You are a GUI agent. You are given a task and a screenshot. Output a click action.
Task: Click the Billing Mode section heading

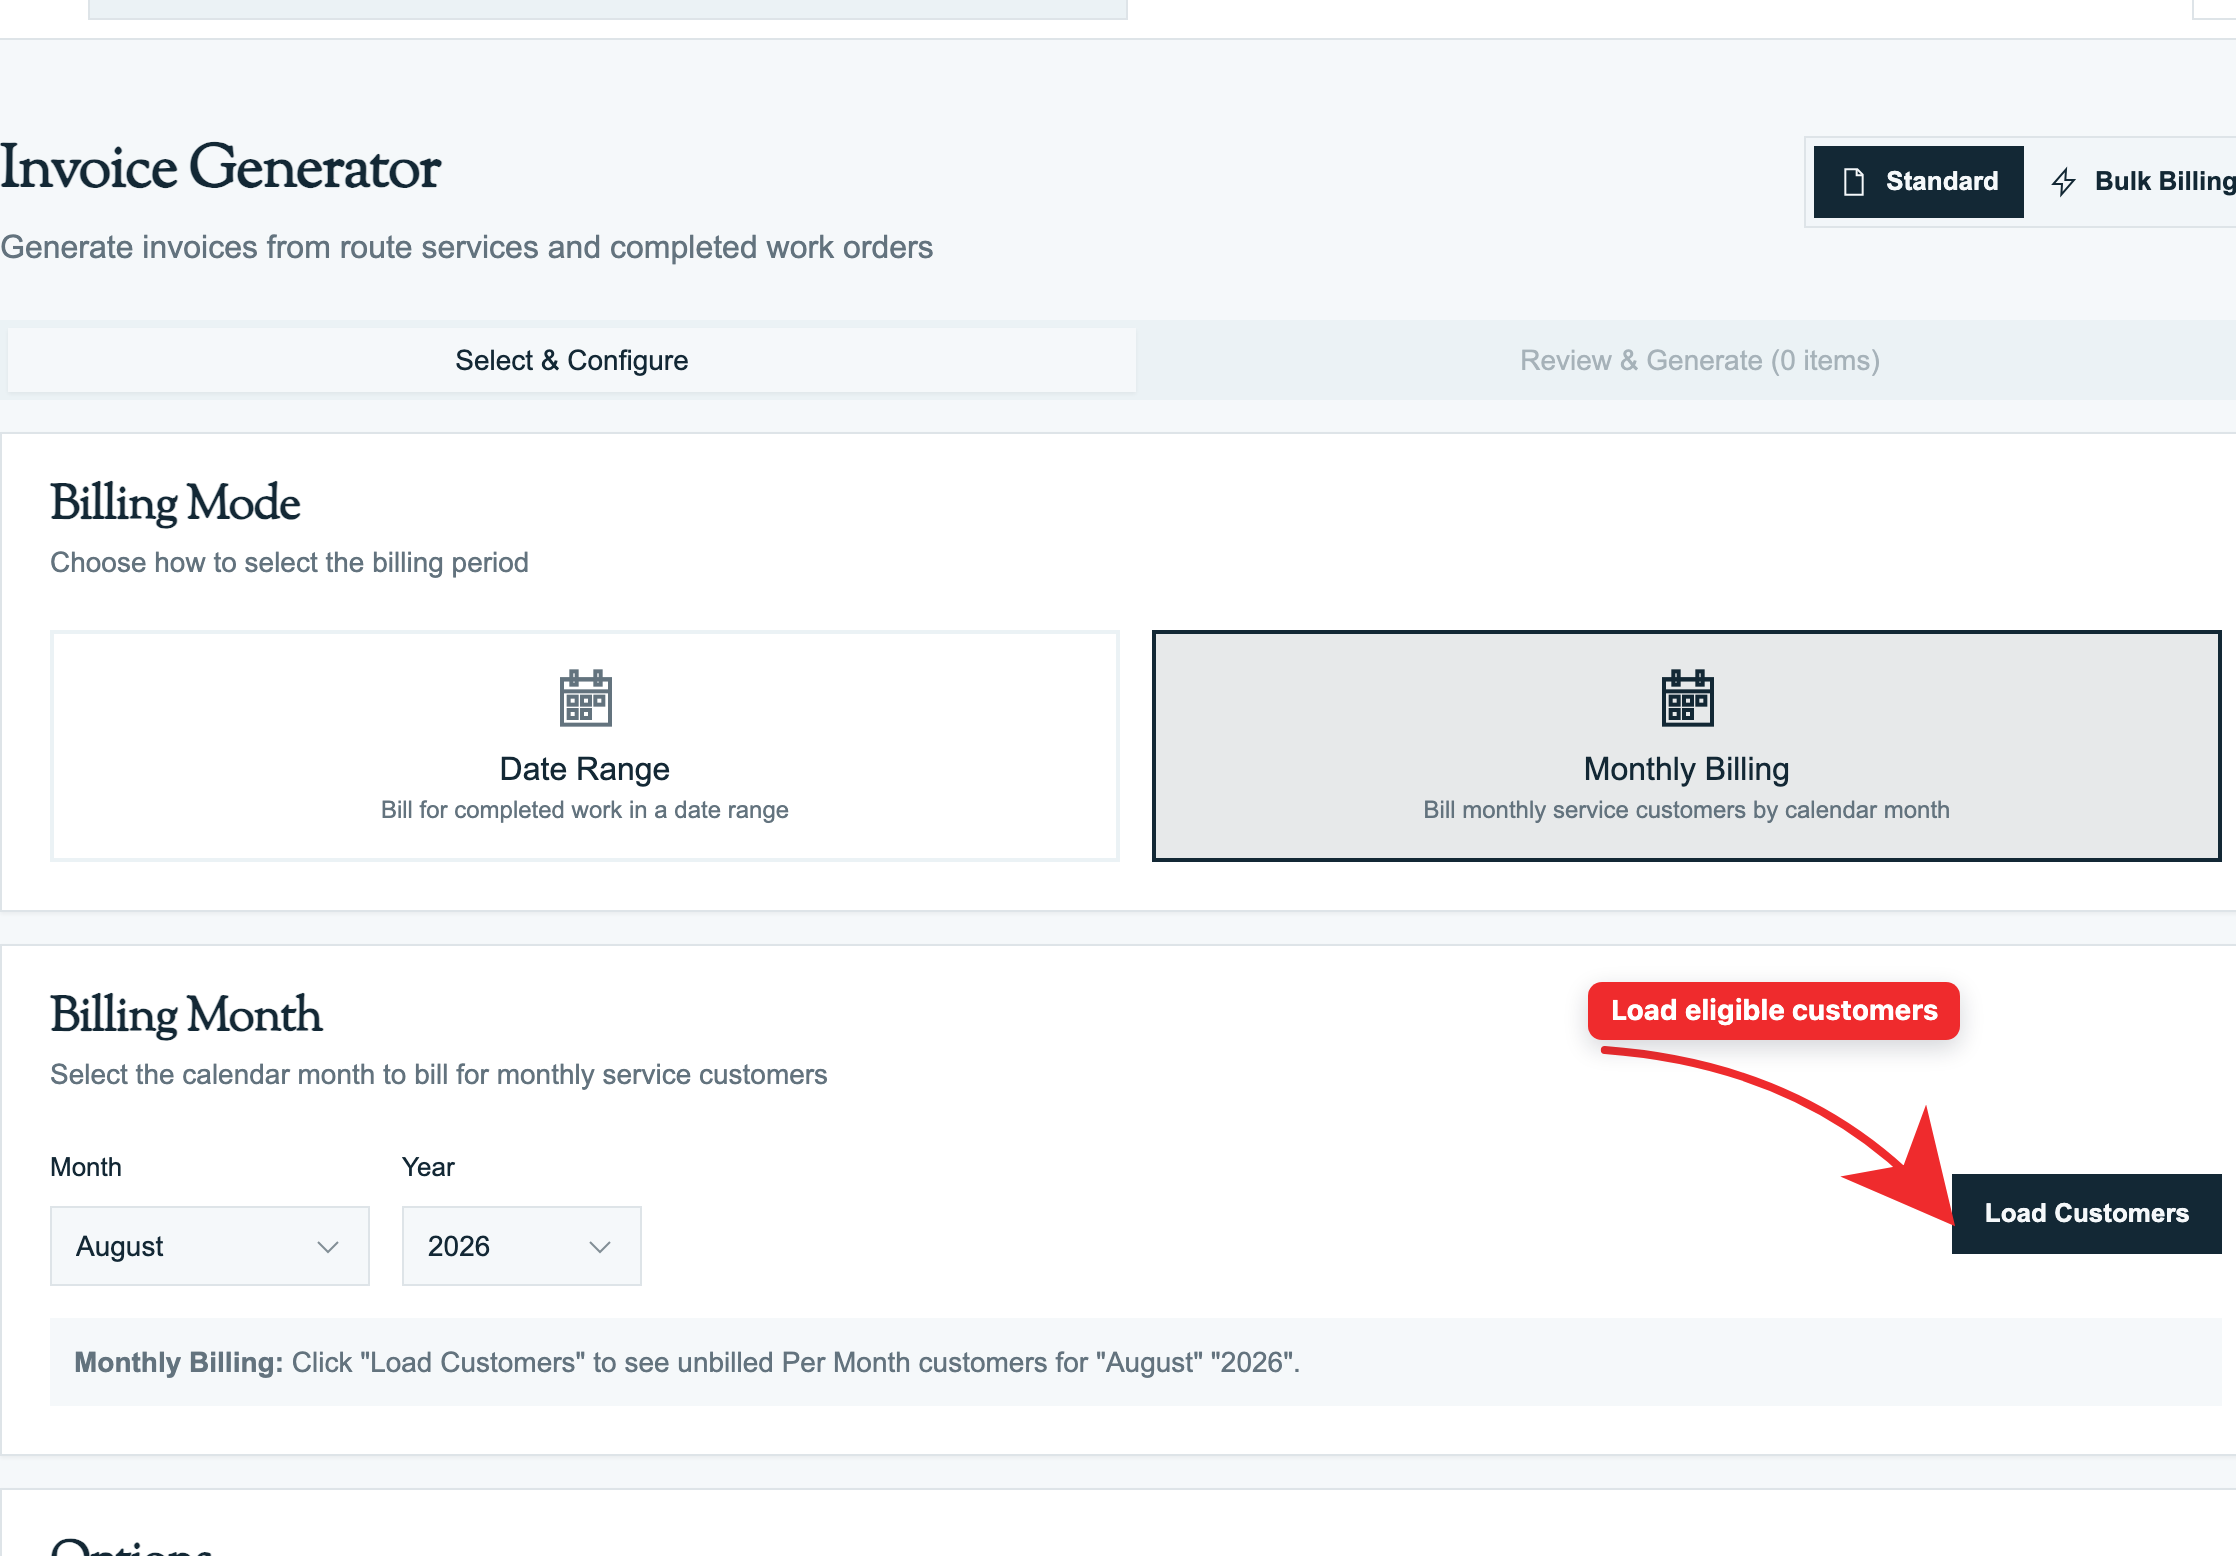175,503
